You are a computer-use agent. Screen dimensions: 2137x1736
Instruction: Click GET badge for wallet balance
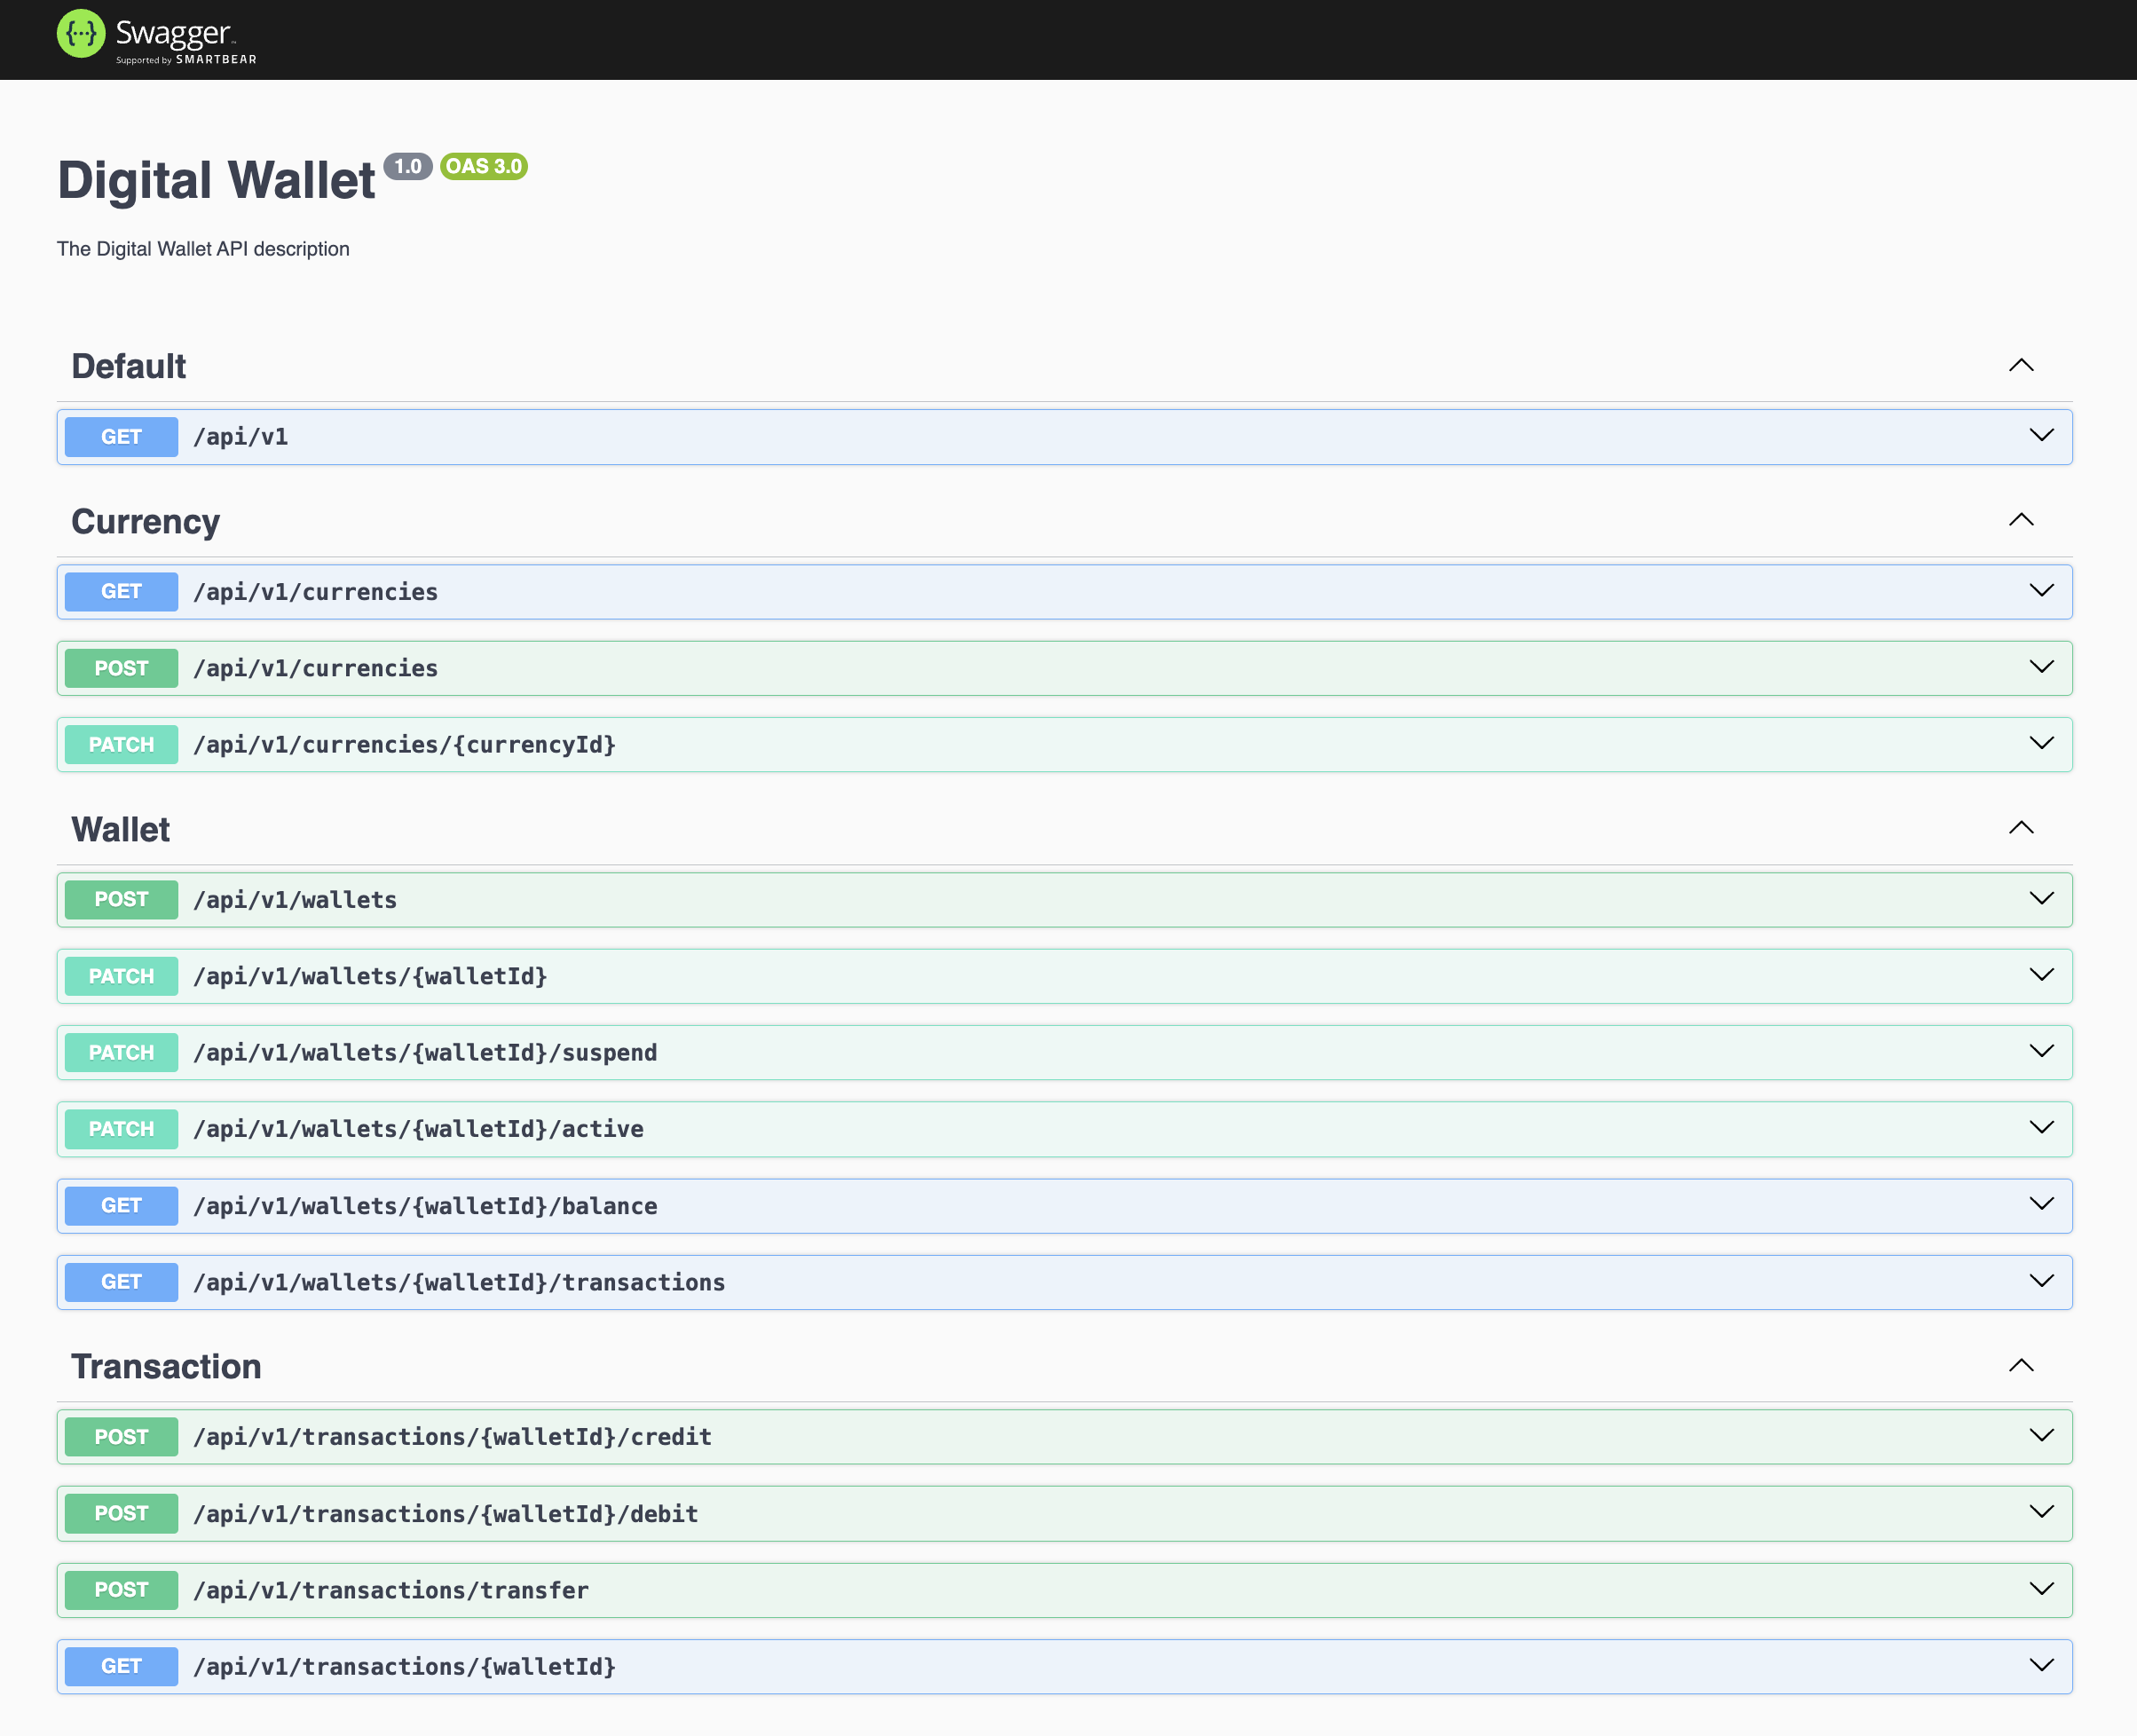[121, 1206]
